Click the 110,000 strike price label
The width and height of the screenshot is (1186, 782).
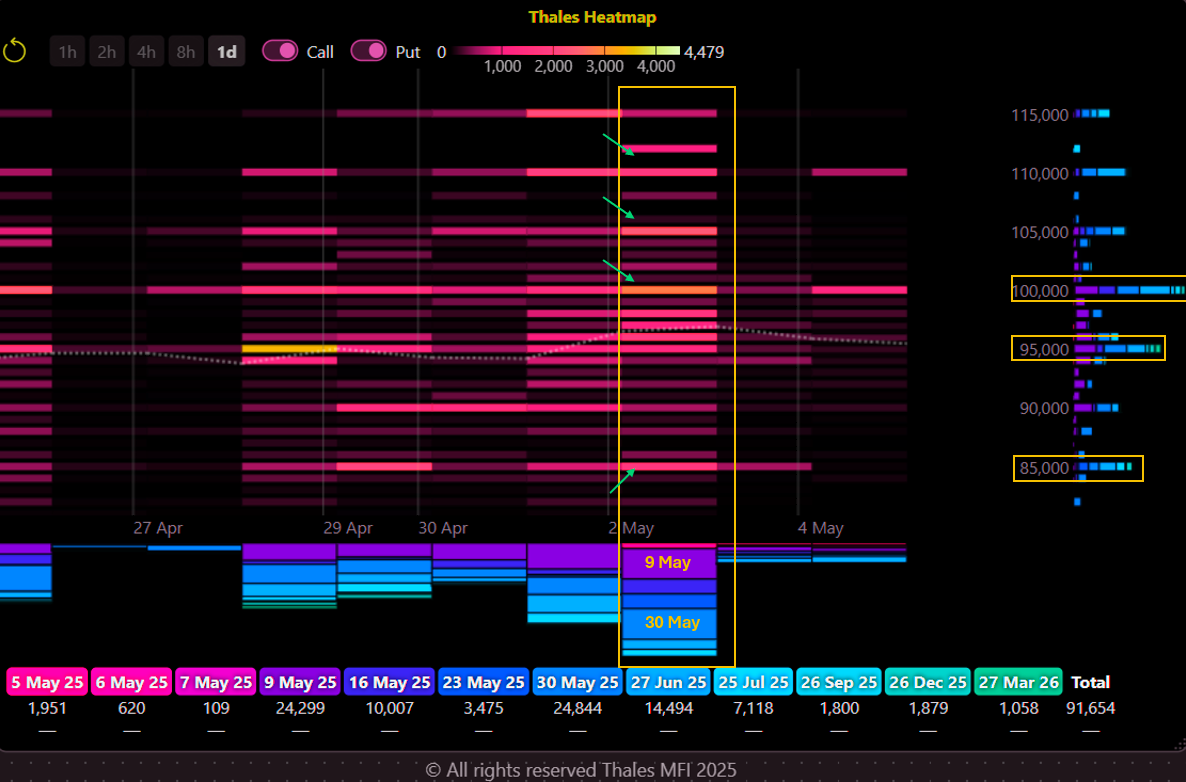coord(1040,174)
